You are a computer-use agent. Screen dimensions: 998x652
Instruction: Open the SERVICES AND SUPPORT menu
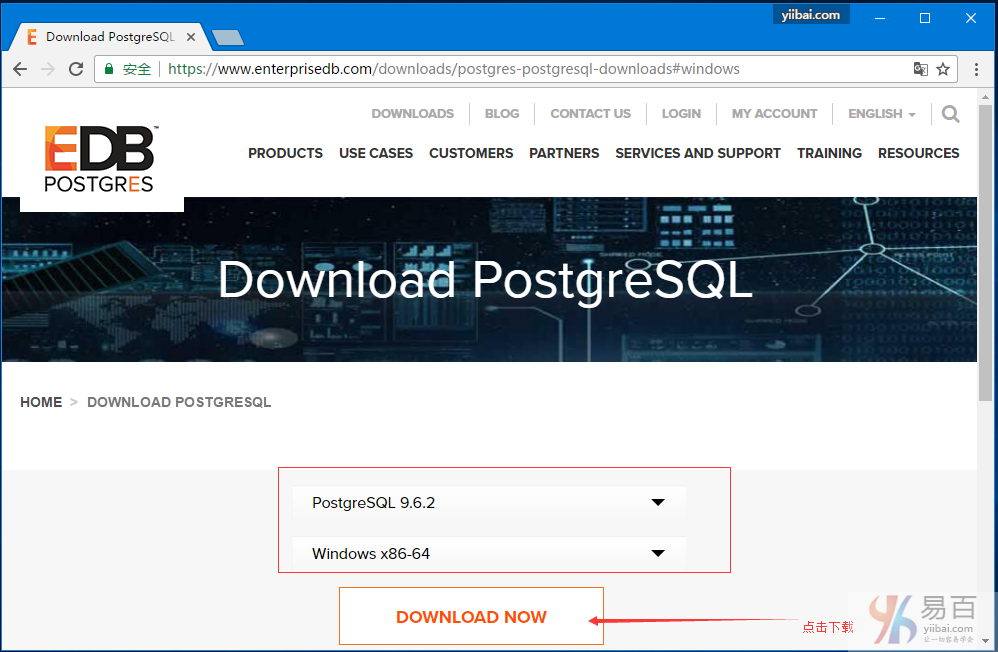coord(697,153)
